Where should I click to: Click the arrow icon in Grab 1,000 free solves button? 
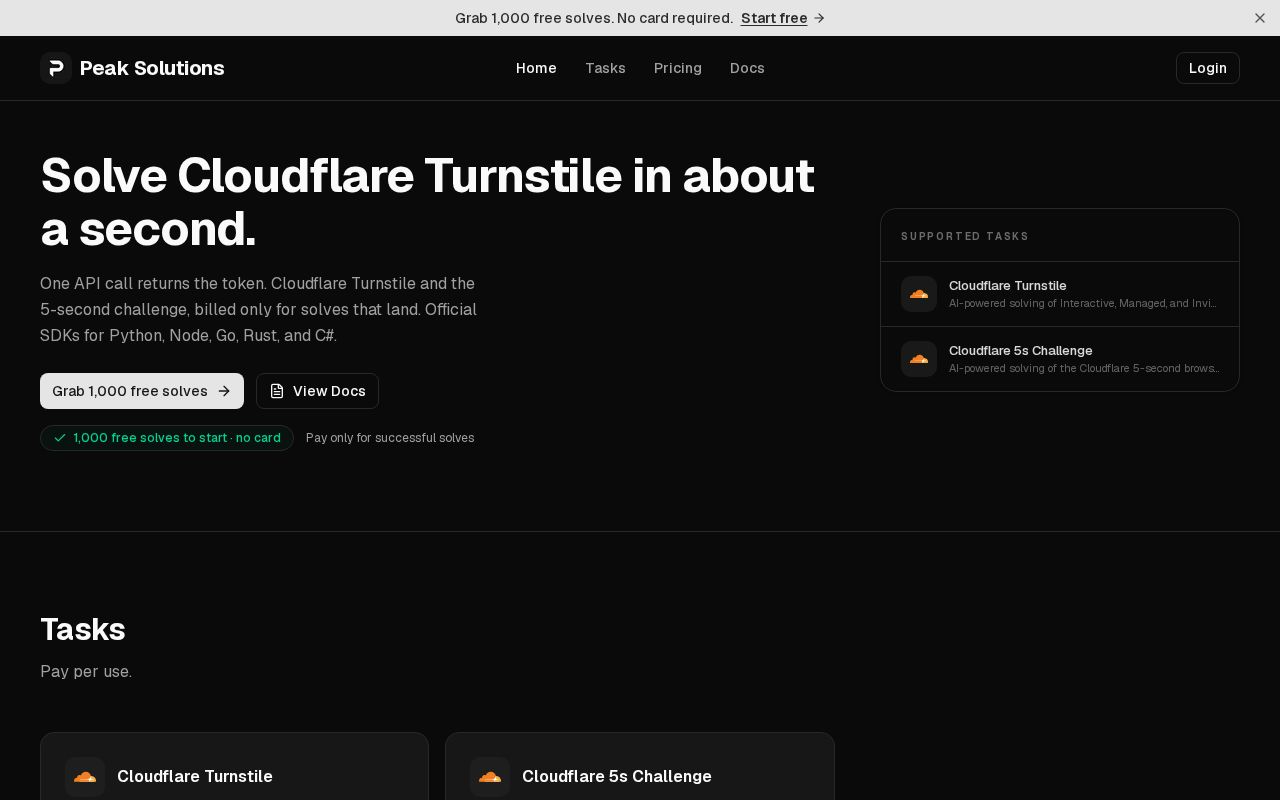pyautogui.click(x=224, y=391)
